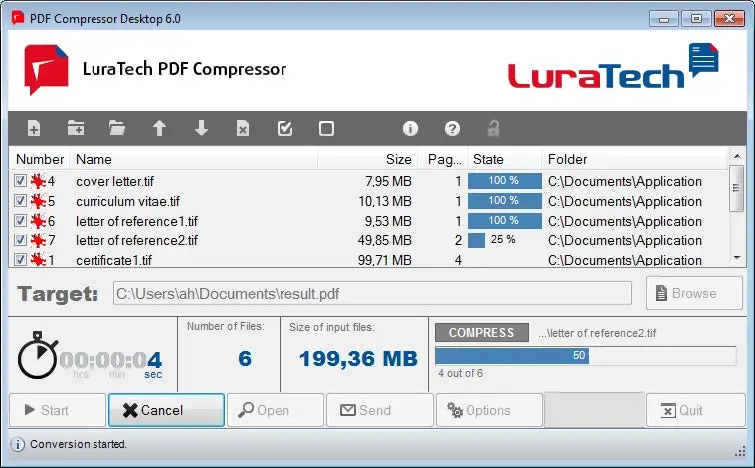Click the add folder toolbar icon
Screen dimensions: 755x468
point(76,129)
